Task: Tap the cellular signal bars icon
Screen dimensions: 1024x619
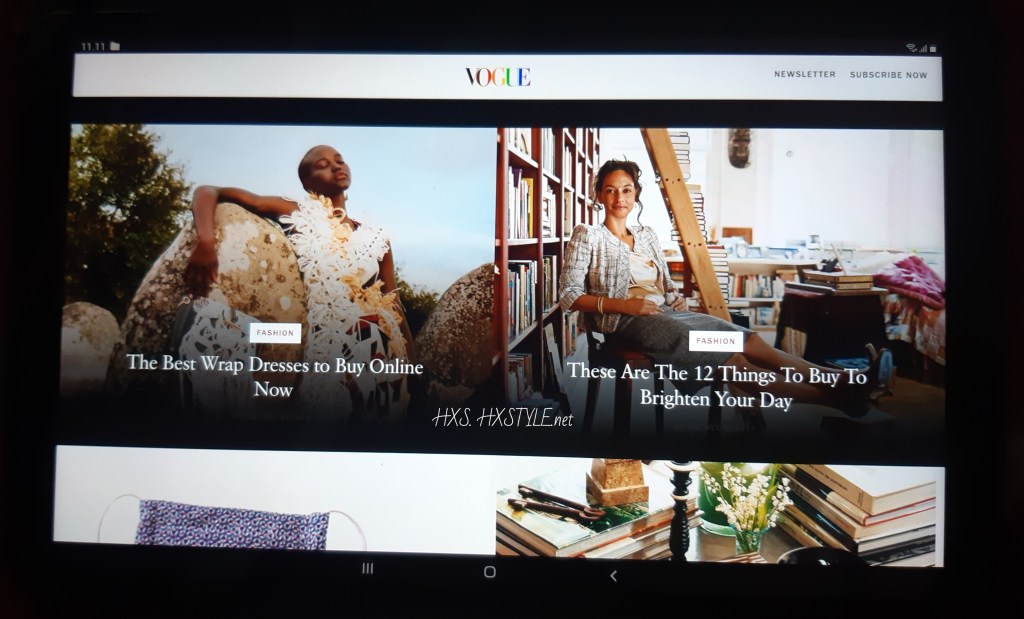Action: 922,48
